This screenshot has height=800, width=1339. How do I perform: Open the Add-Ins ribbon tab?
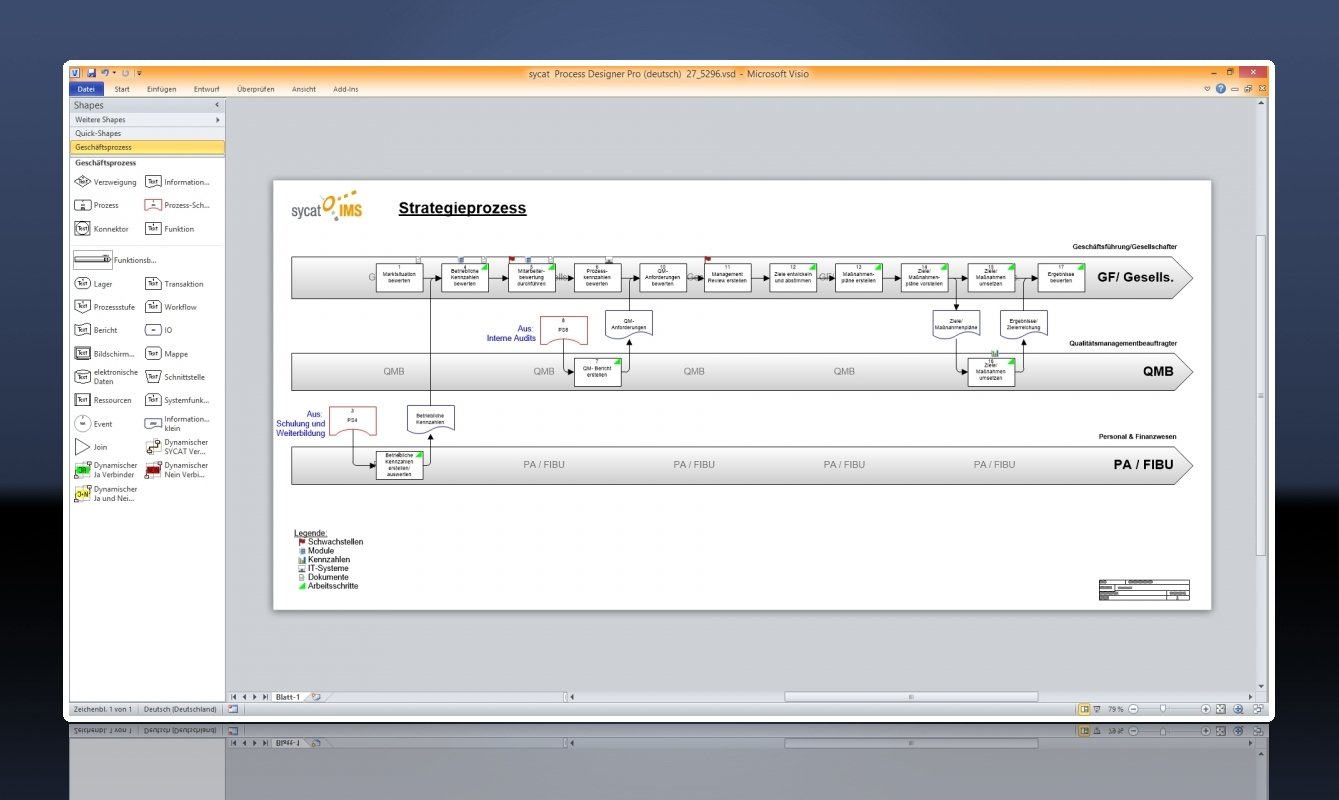346,89
